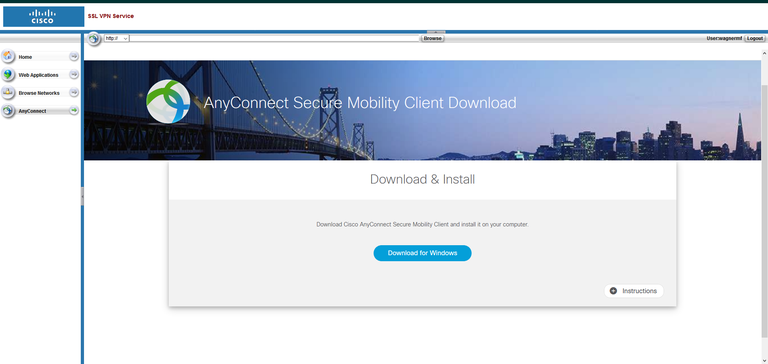This screenshot has width=768, height=364.
Task: Select the Browse Networks menu item
Action: 39,93
